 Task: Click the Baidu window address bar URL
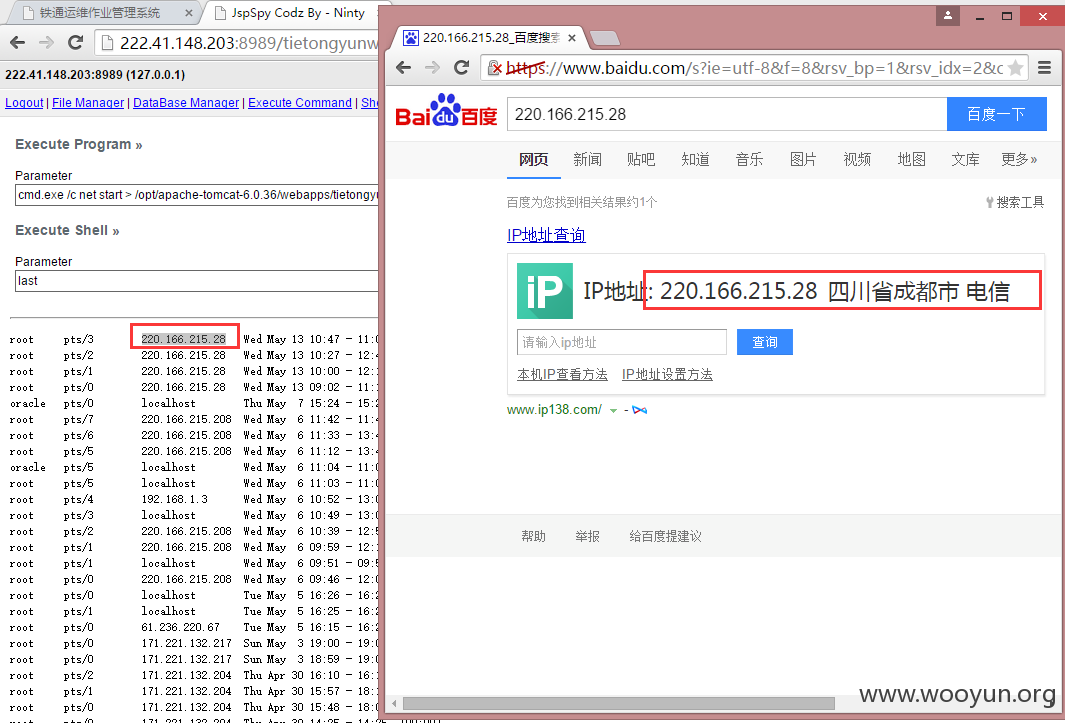coord(754,68)
